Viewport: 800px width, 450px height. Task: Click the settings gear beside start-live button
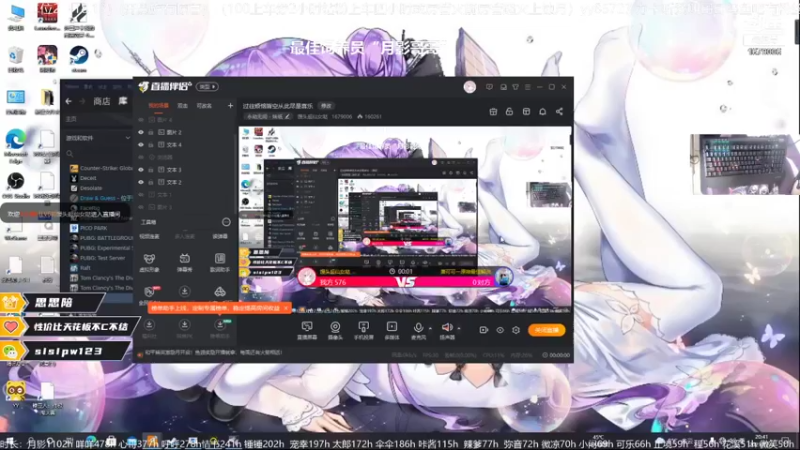pyautogui.click(x=516, y=330)
